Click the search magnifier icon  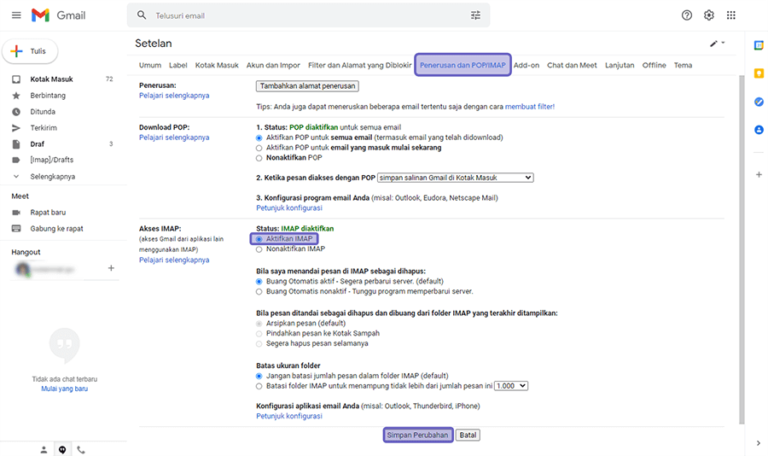[142, 15]
